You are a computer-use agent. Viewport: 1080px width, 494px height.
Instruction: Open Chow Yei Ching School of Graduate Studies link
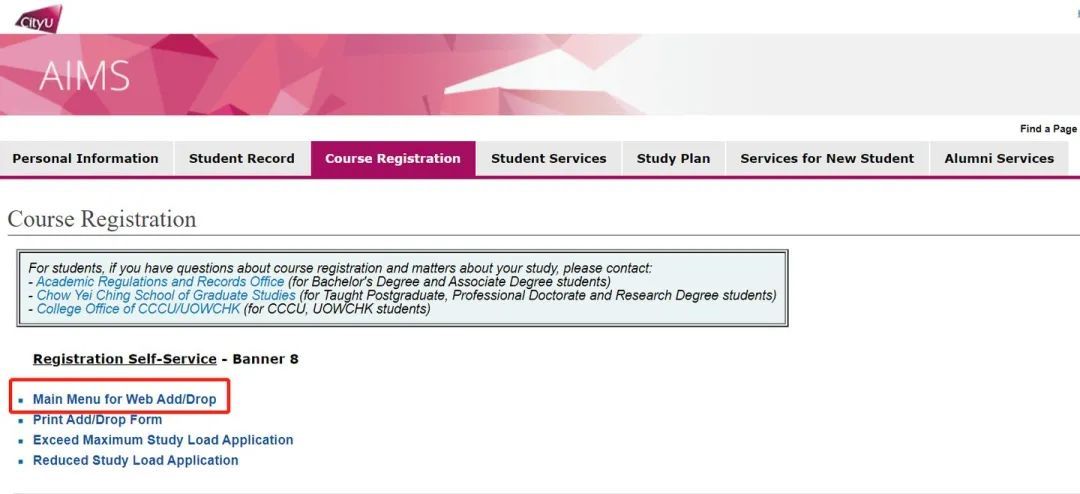(166, 296)
